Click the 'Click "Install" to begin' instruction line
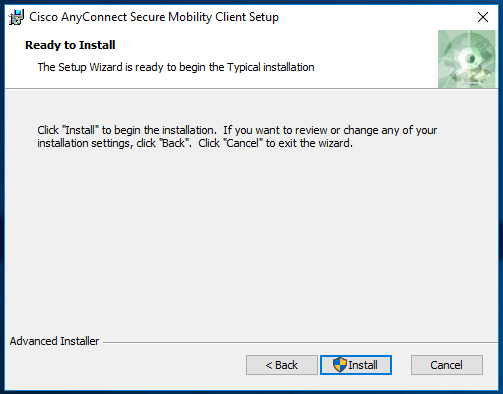Viewport: 503px width, 394px height. tap(237, 130)
